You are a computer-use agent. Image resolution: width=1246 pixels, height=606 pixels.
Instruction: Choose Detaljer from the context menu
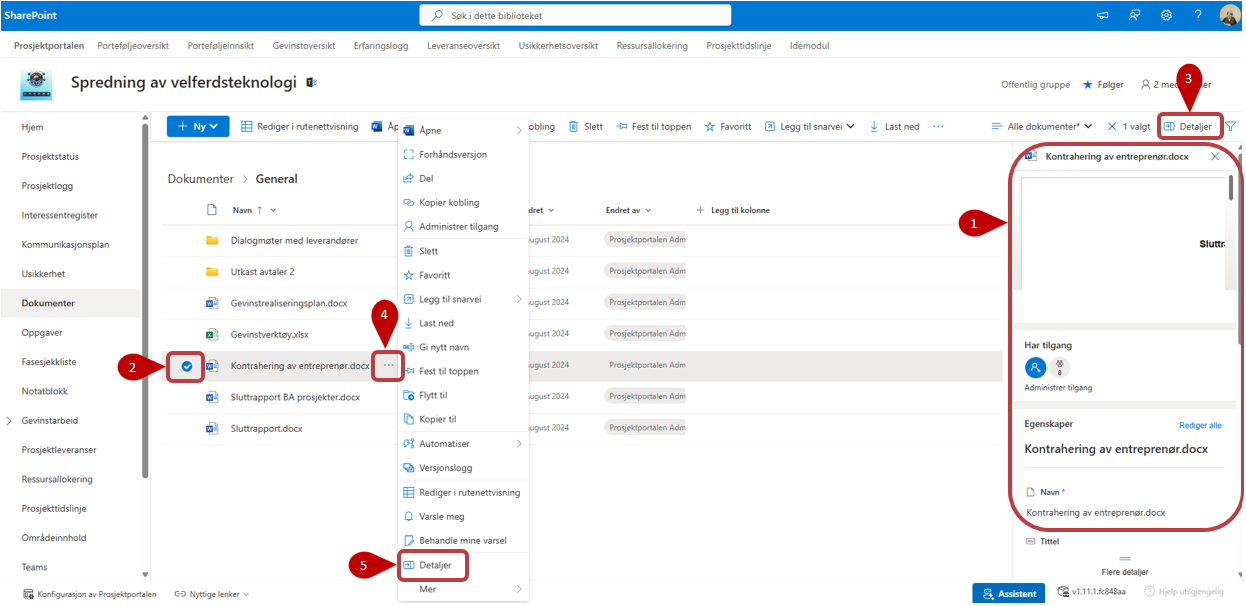pos(435,565)
